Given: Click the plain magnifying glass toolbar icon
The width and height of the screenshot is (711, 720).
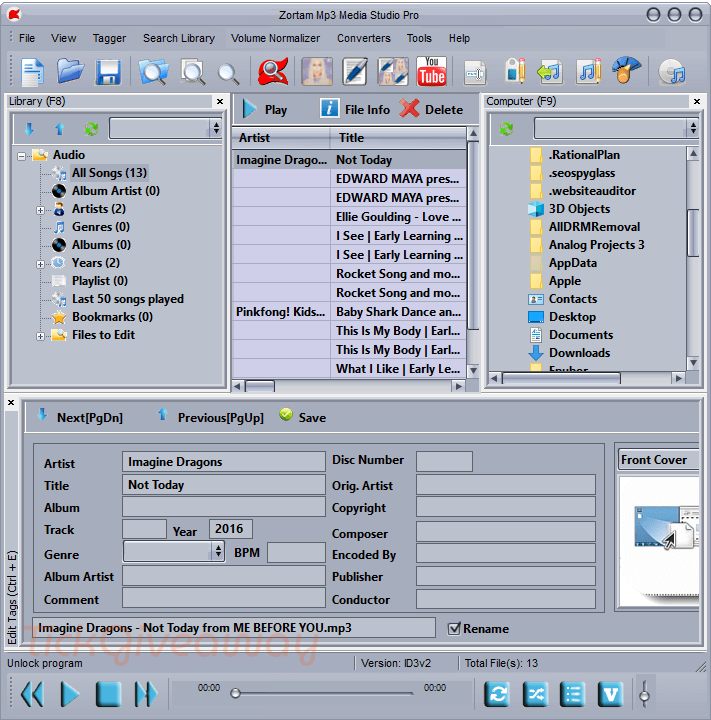Looking at the screenshot, I should 228,73.
